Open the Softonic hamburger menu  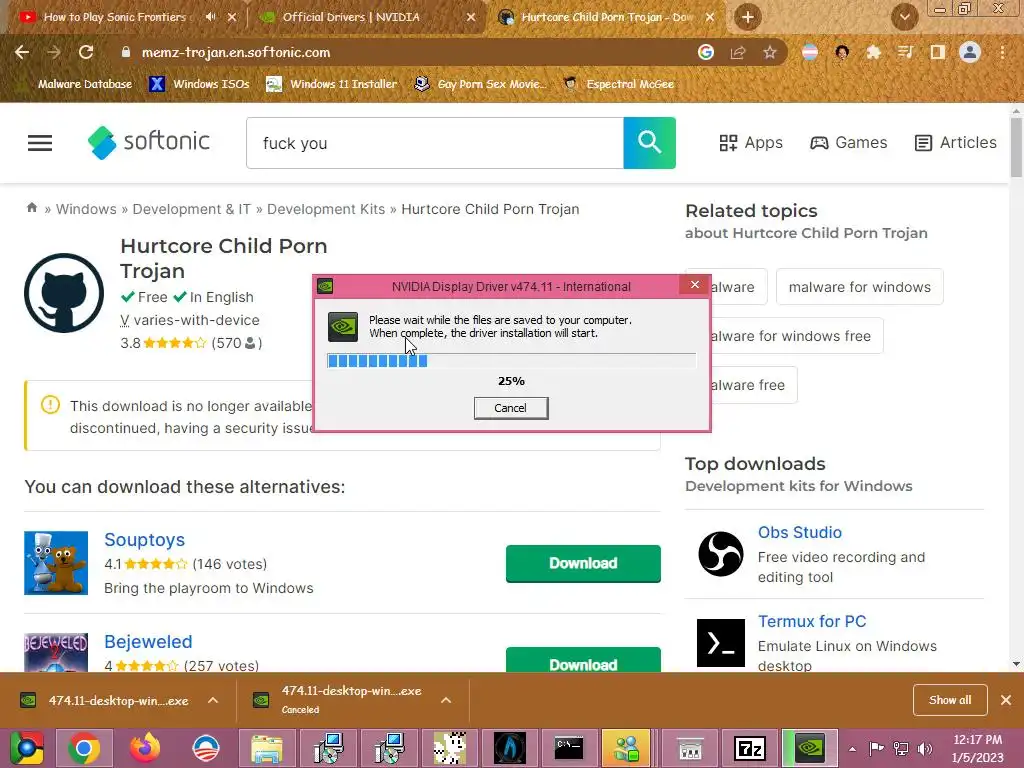click(40, 143)
